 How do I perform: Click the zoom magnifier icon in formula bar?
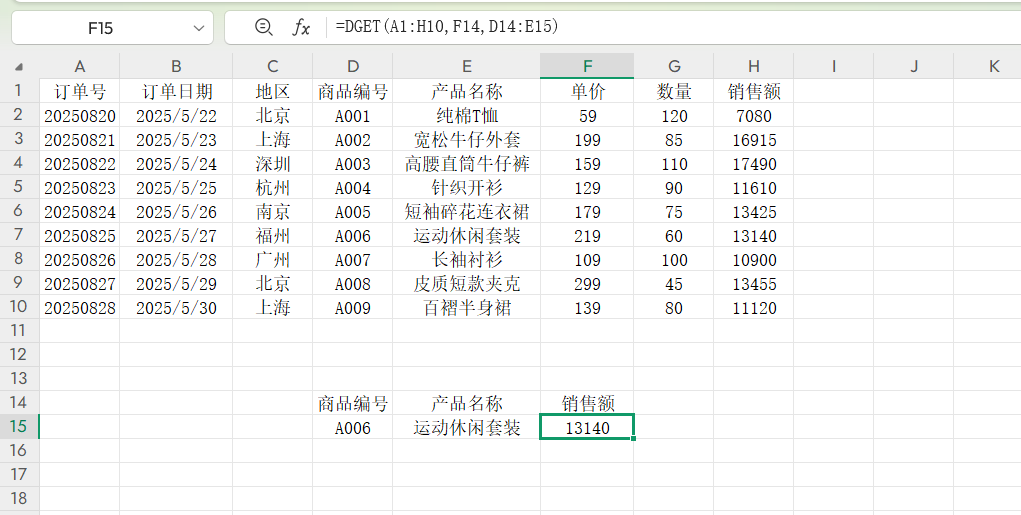click(x=263, y=27)
